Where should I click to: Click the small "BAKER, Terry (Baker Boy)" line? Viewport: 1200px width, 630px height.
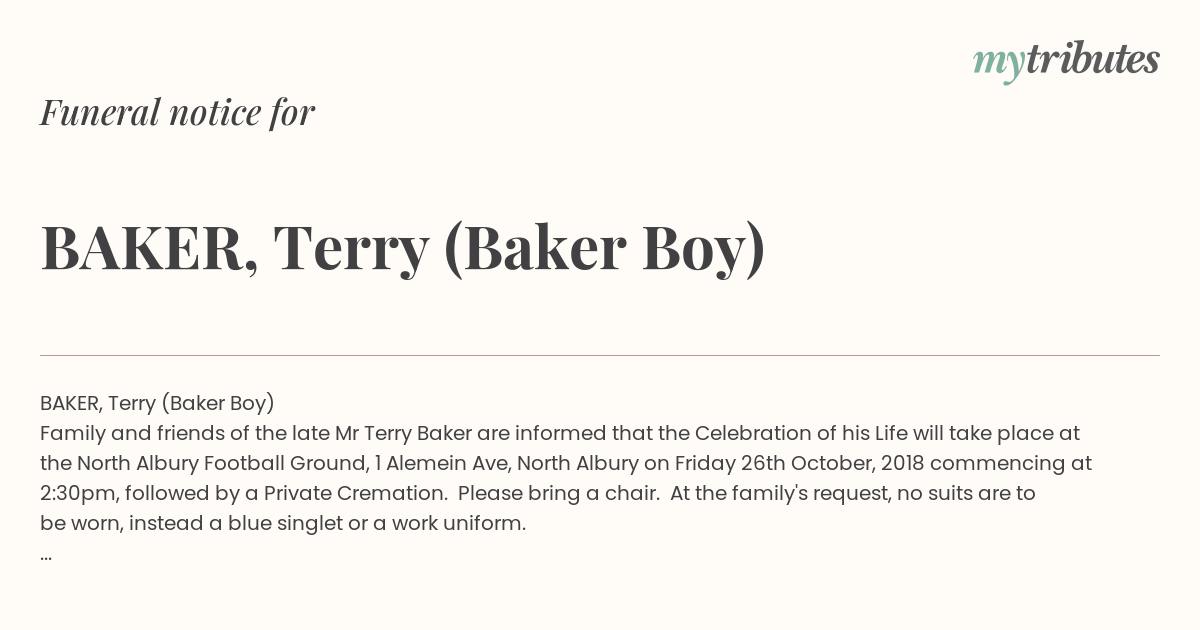pos(157,403)
